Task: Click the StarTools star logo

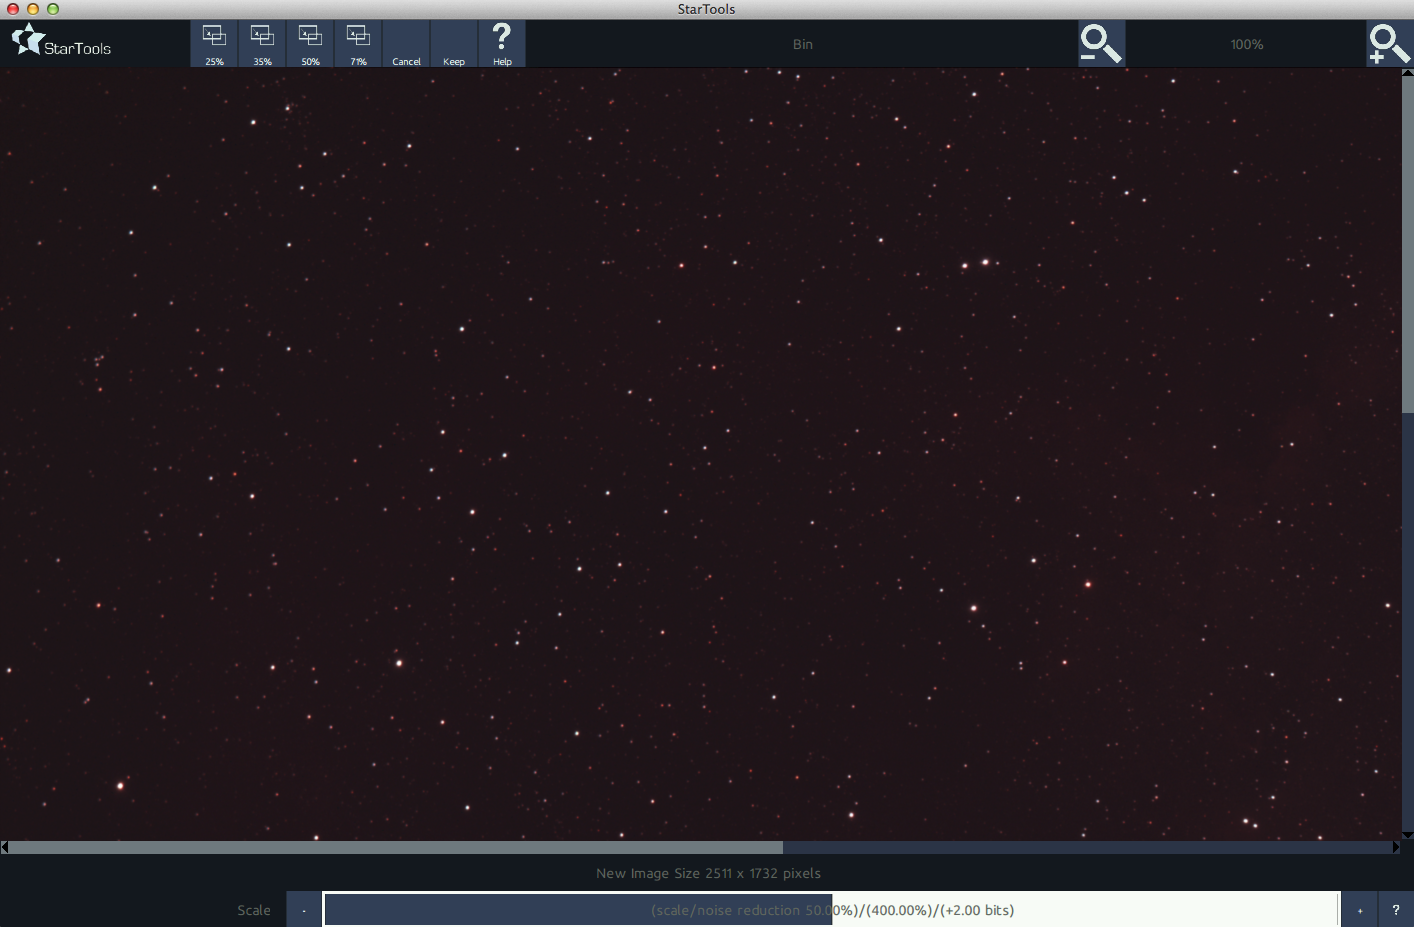Action: click(x=28, y=40)
